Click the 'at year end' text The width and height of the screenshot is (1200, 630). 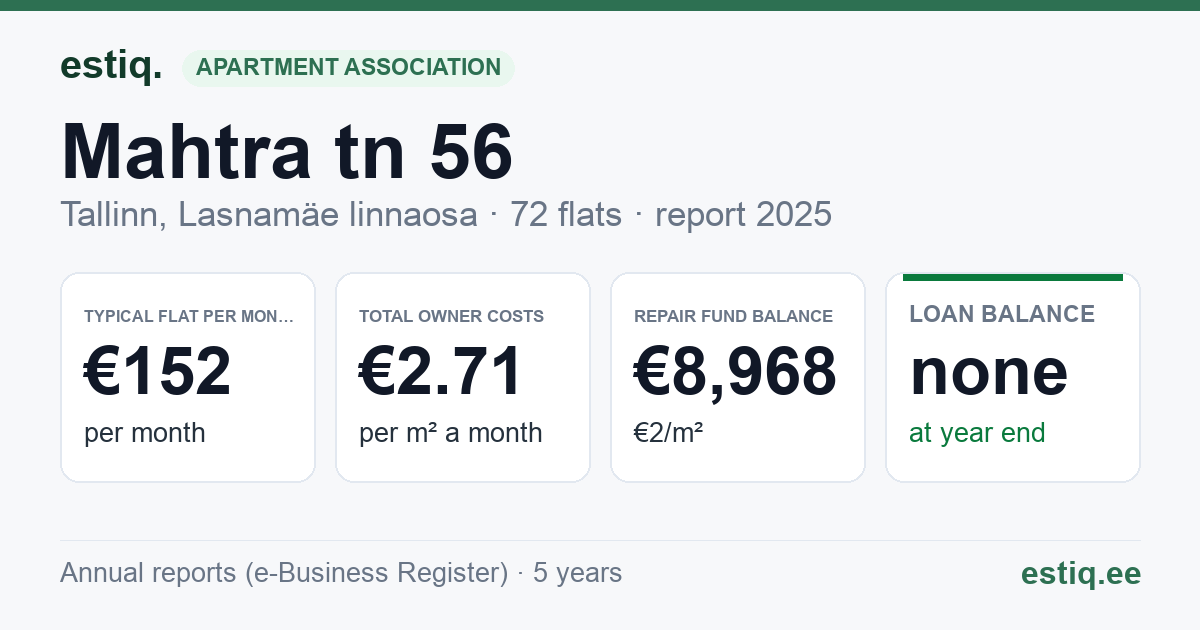click(x=977, y=433)
